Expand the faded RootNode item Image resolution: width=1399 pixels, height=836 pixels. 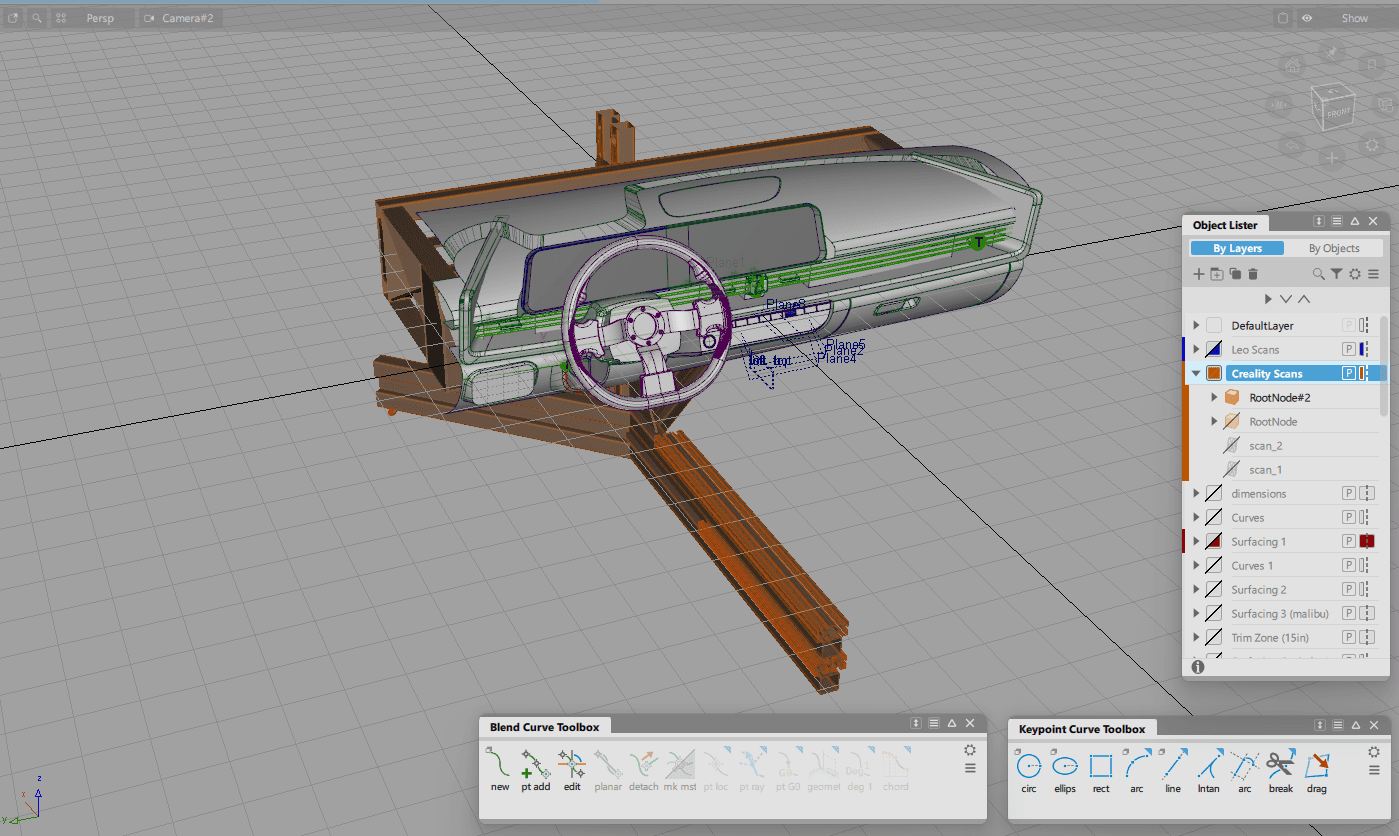coord(1214,421)
